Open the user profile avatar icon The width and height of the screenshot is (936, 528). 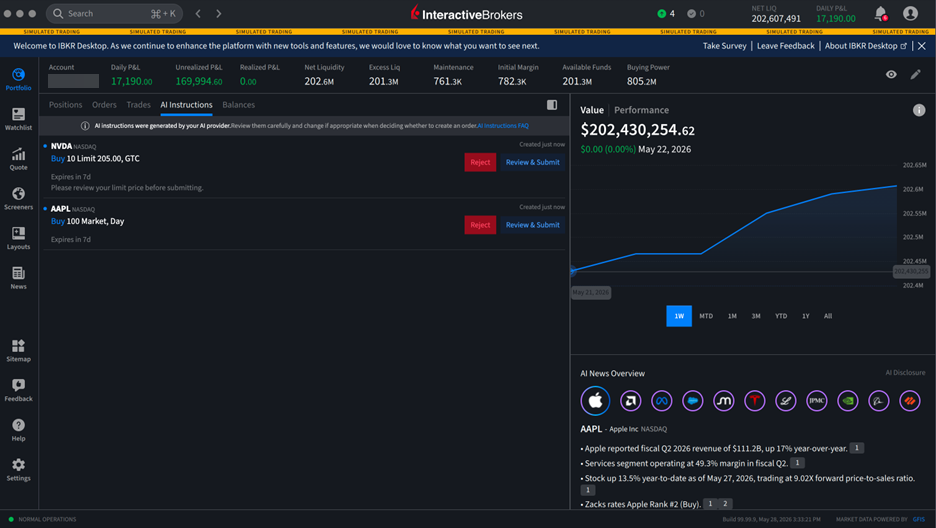point(910,13)
